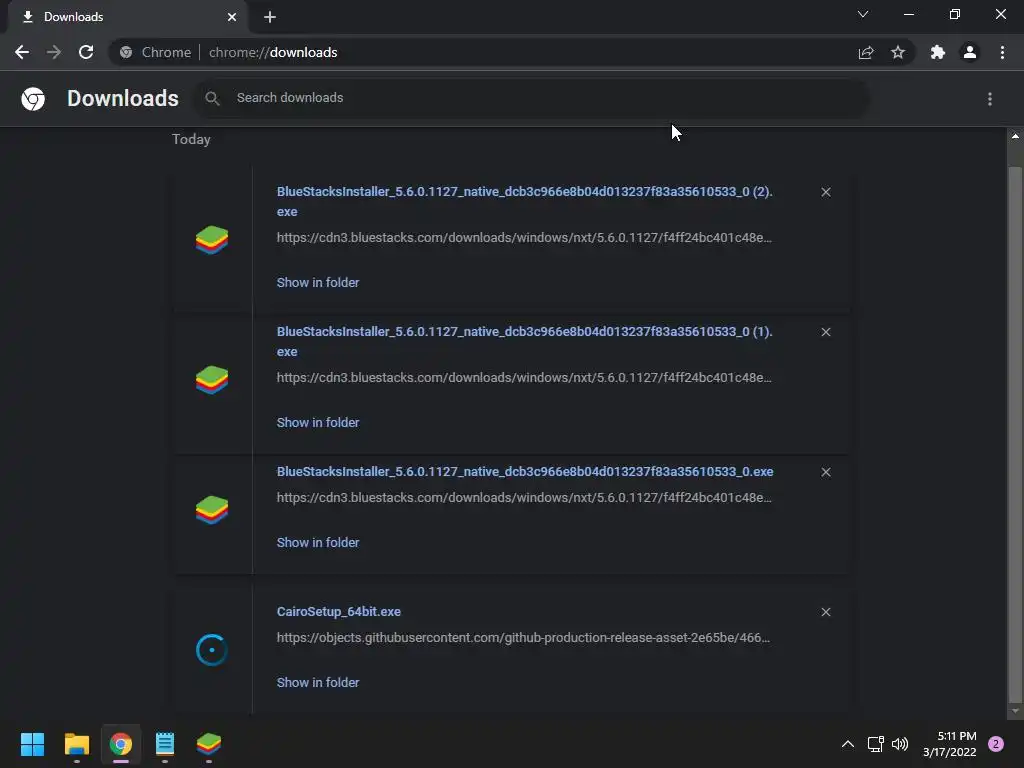Remove CairoSetup_64bit.exe from list
Viewport: 1024px width, 768px height.
(x=826, y=612)
